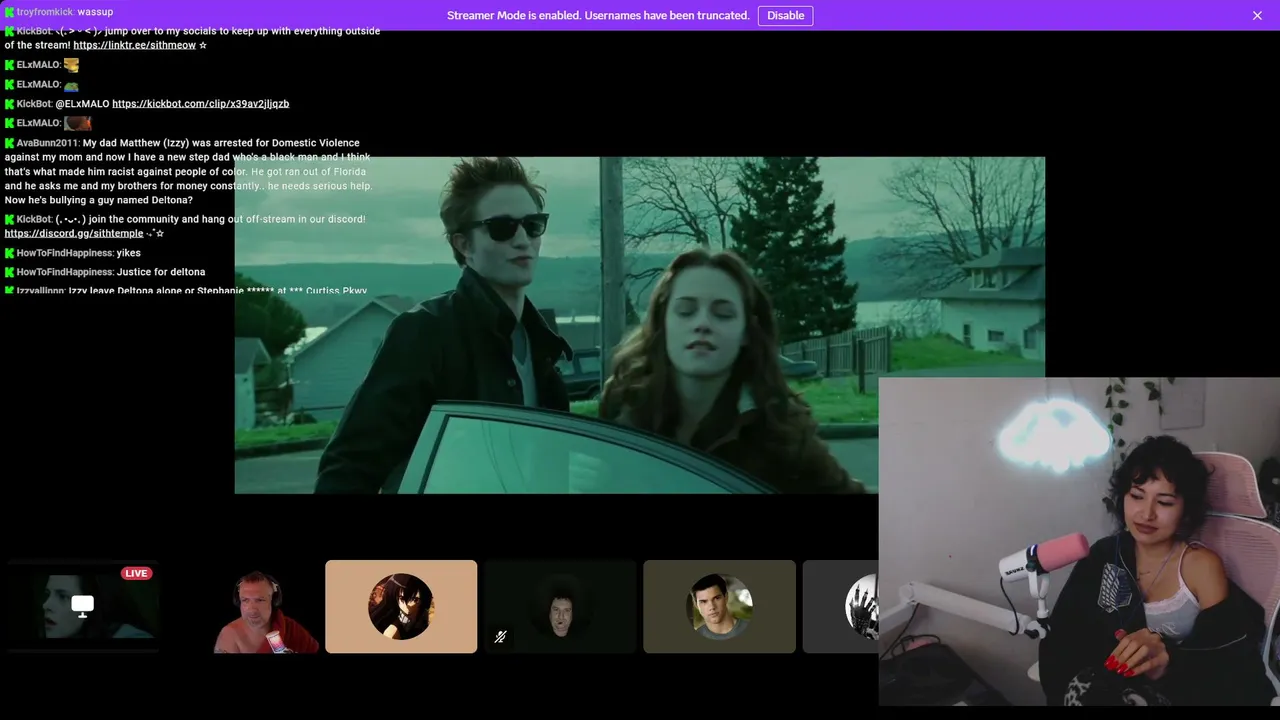Click the Kick badge on "Justice for deltona" message
Screen dimensions: 1280x720
point(9,272)
